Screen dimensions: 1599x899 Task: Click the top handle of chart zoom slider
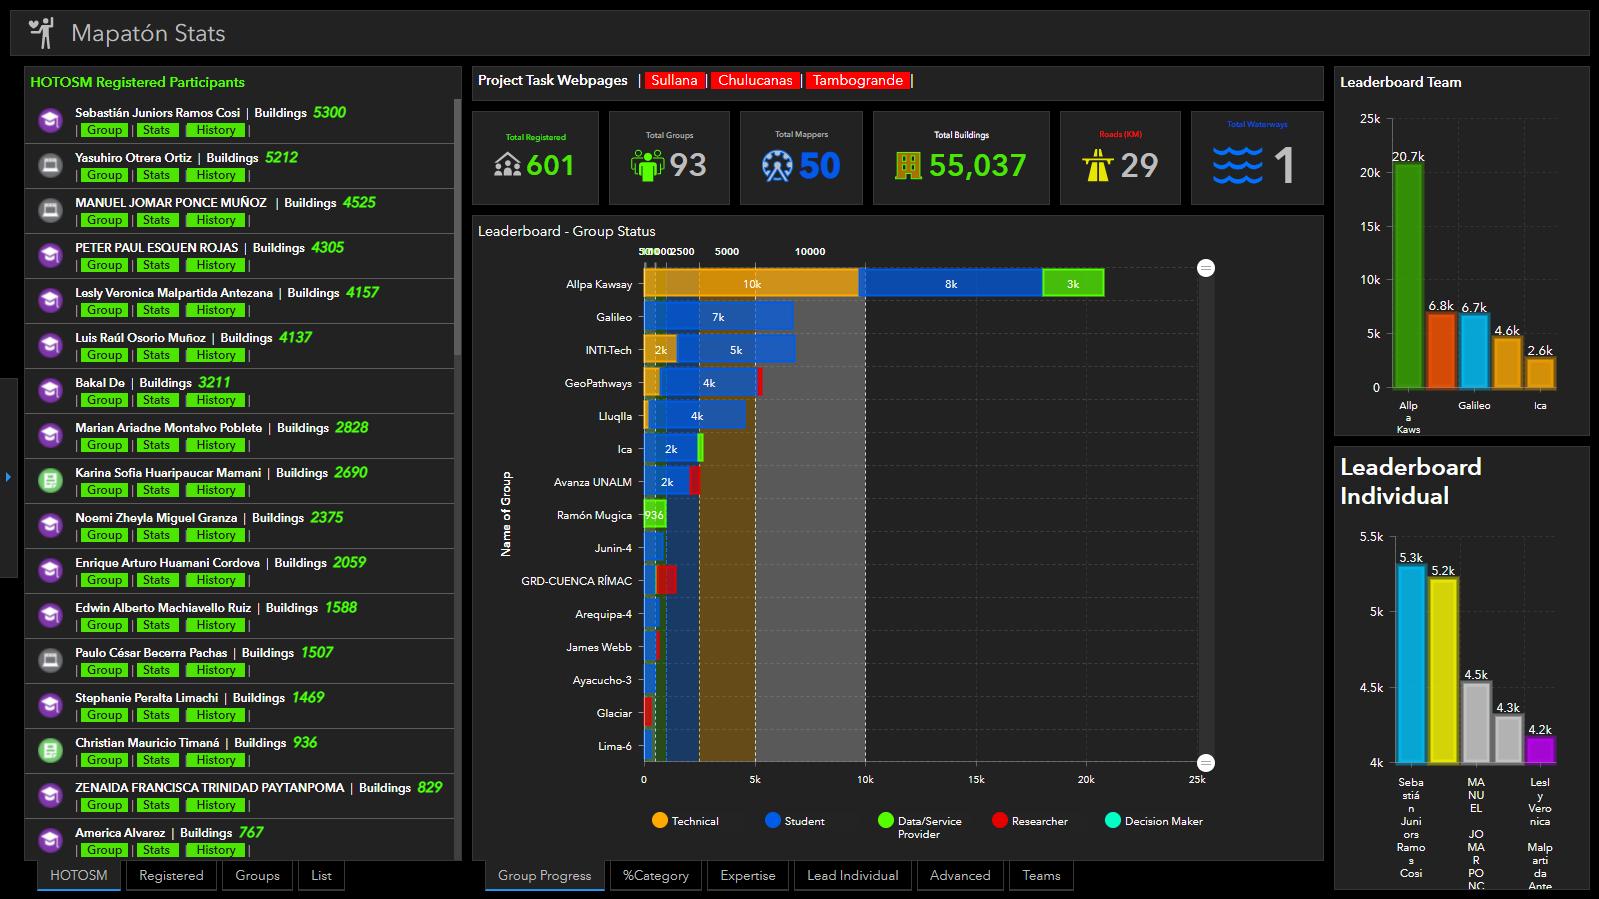[1206, 268]
